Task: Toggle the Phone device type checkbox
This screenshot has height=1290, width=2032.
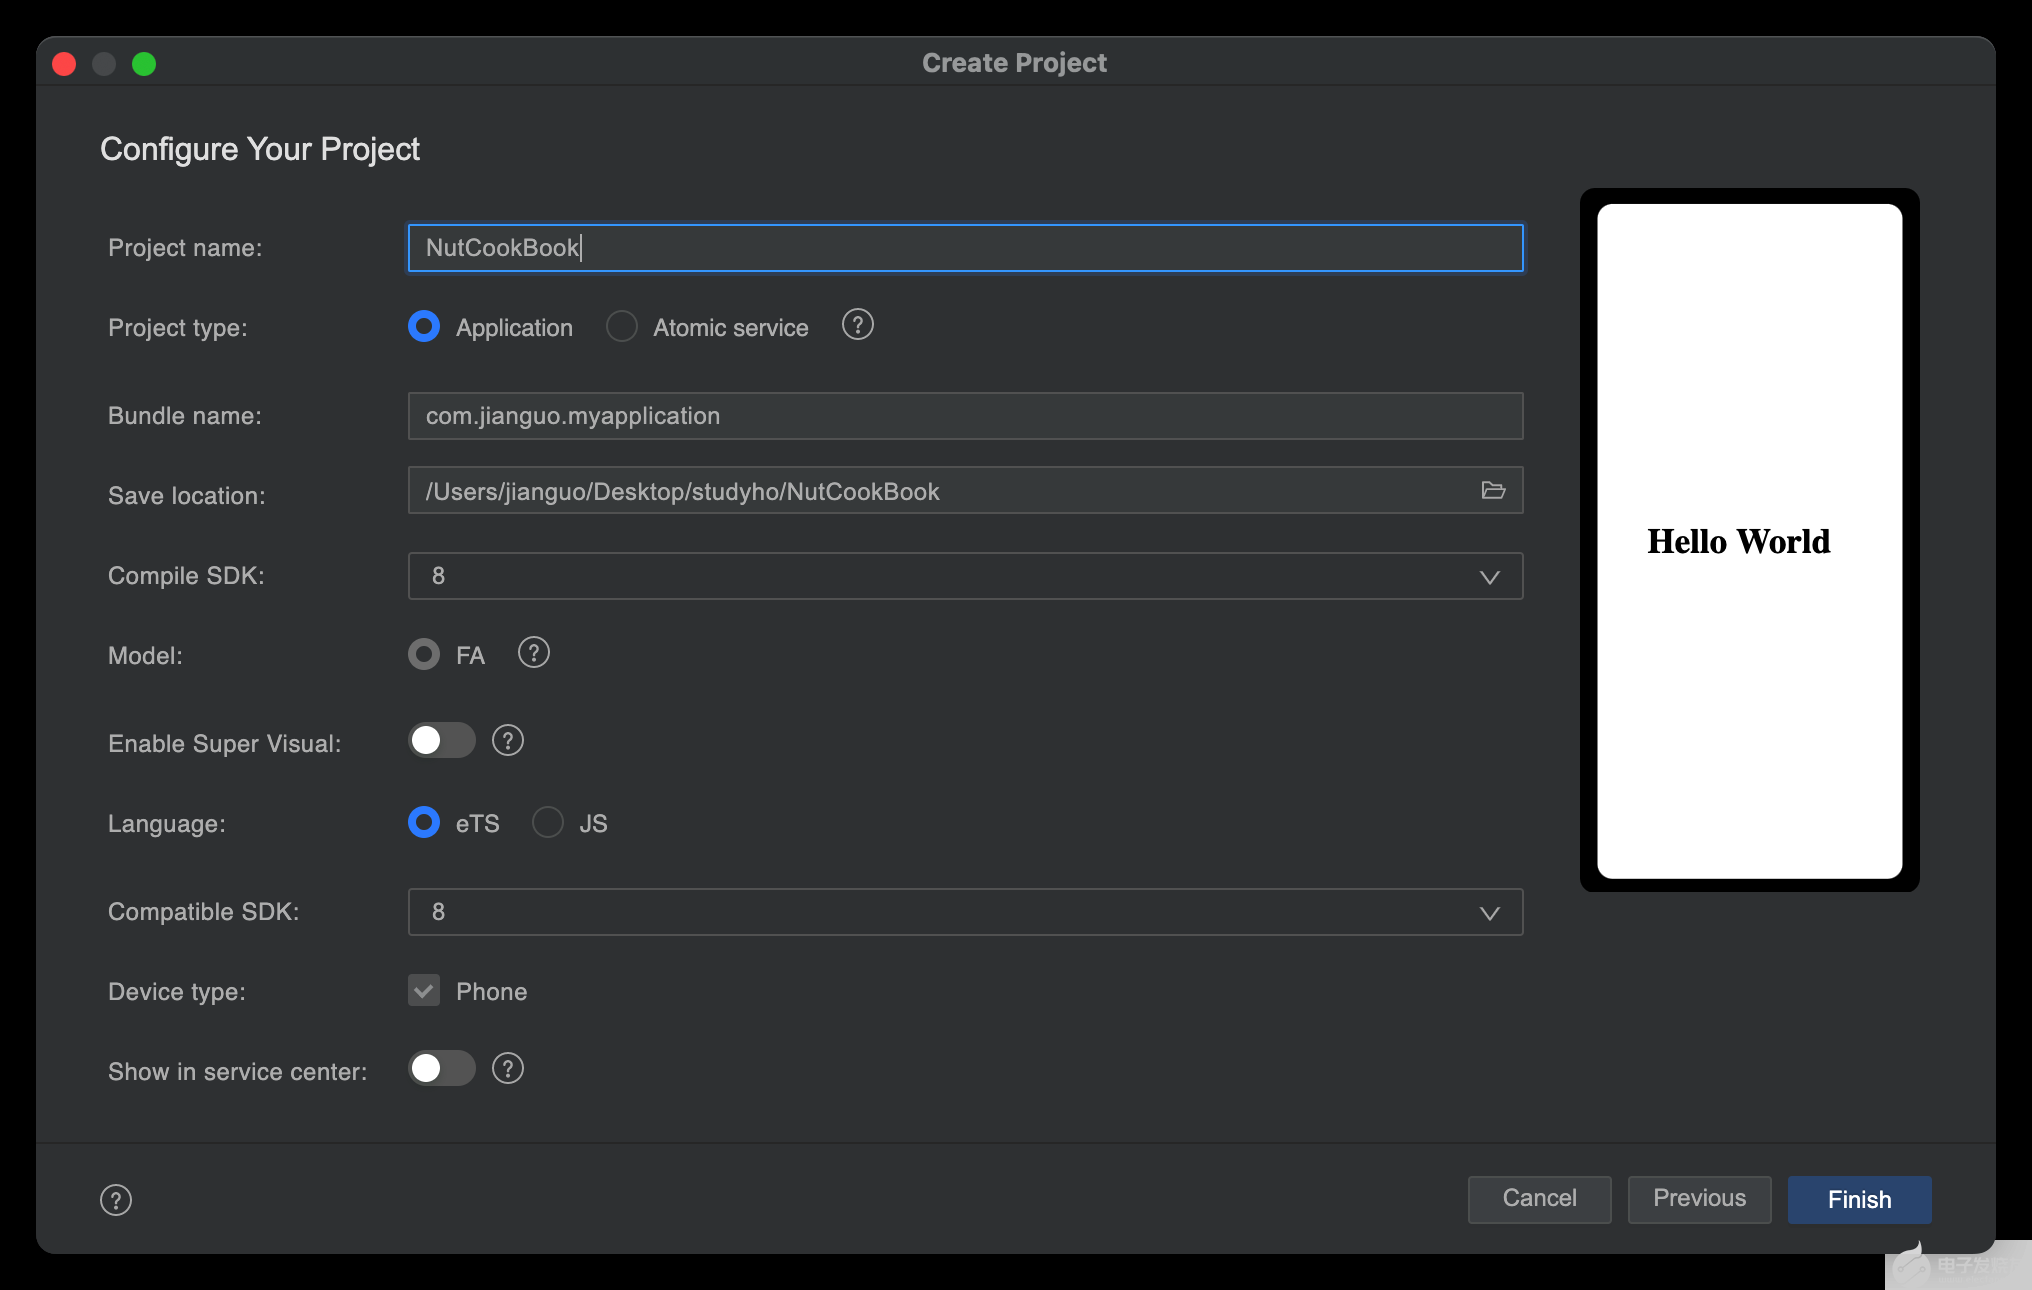Action: (x=424, y=990)
